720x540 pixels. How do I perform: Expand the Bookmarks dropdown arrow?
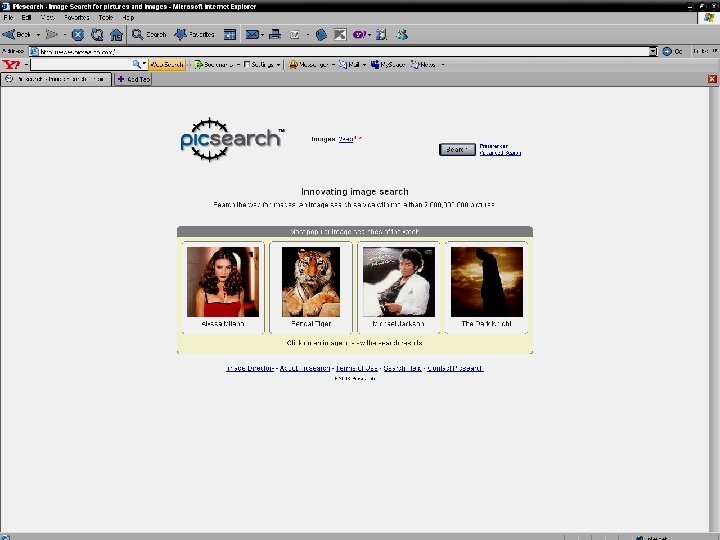tap(238, 65)
